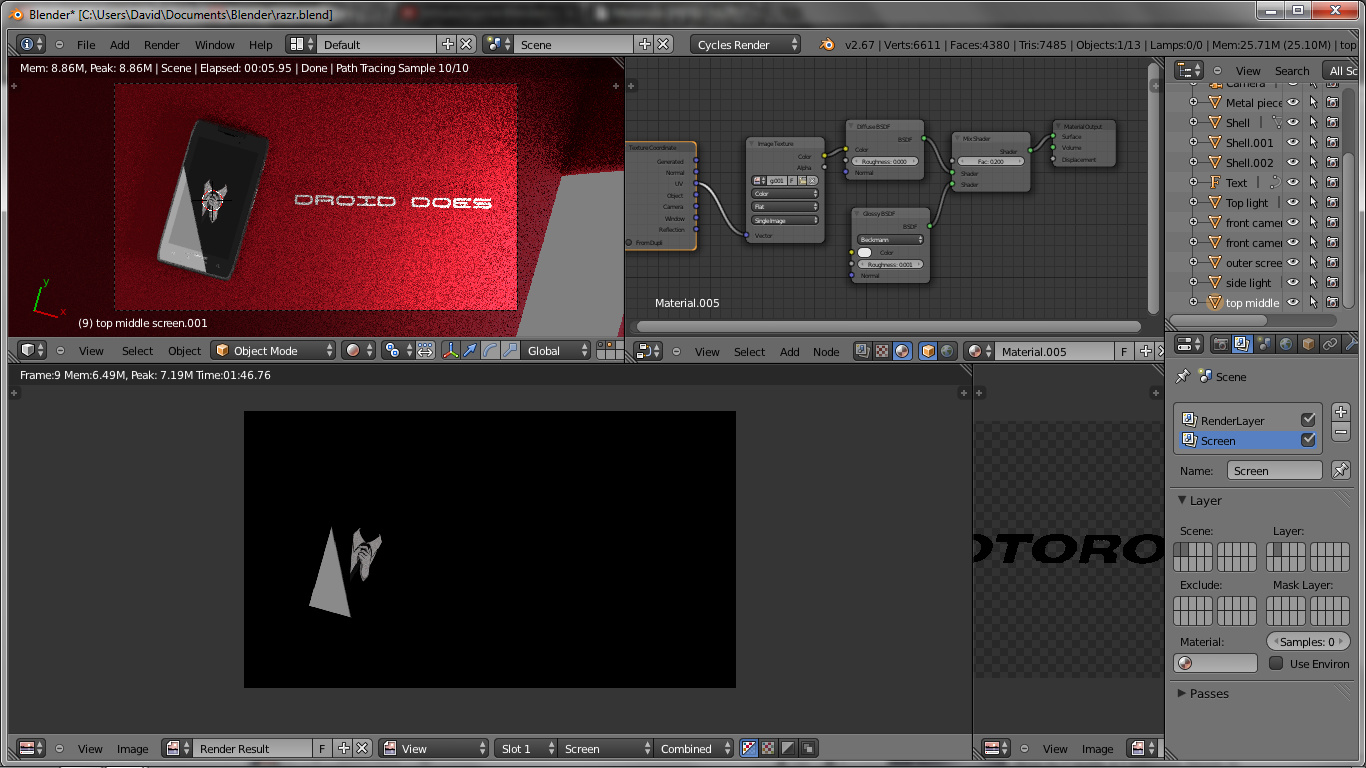Toggle visibility of side light object
Viewport: 1366px width, 768px height.
[x=1293, y=282]
